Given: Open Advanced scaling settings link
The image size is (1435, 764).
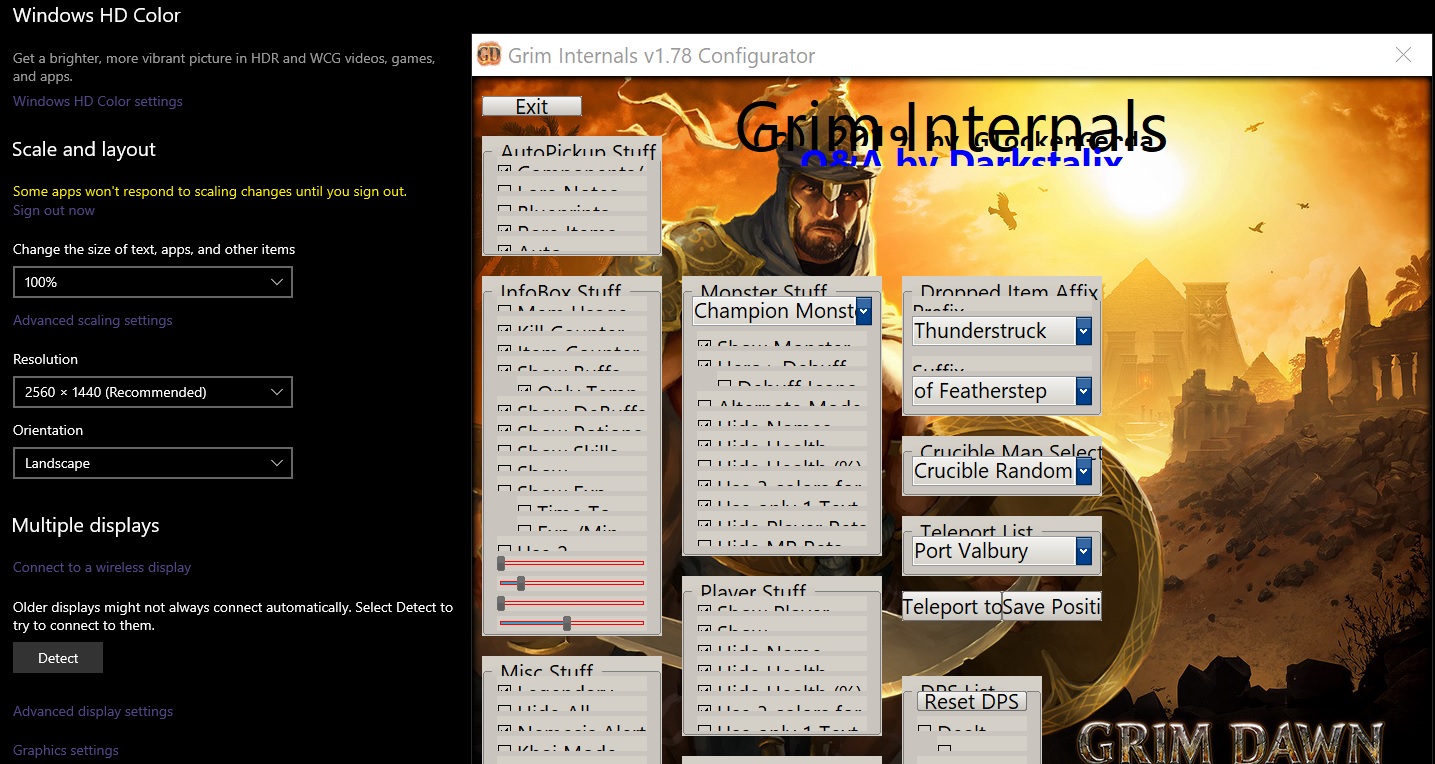Looking at the screenshot, I should [x=93, y=320].
